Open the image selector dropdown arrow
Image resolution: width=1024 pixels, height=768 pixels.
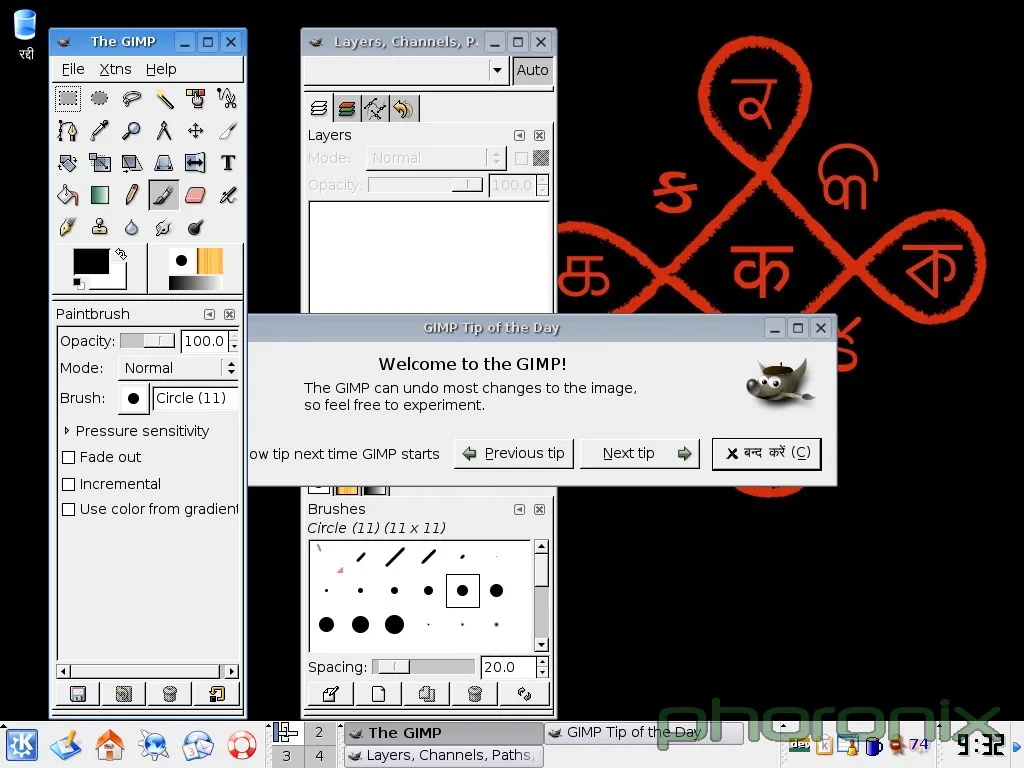498,70
